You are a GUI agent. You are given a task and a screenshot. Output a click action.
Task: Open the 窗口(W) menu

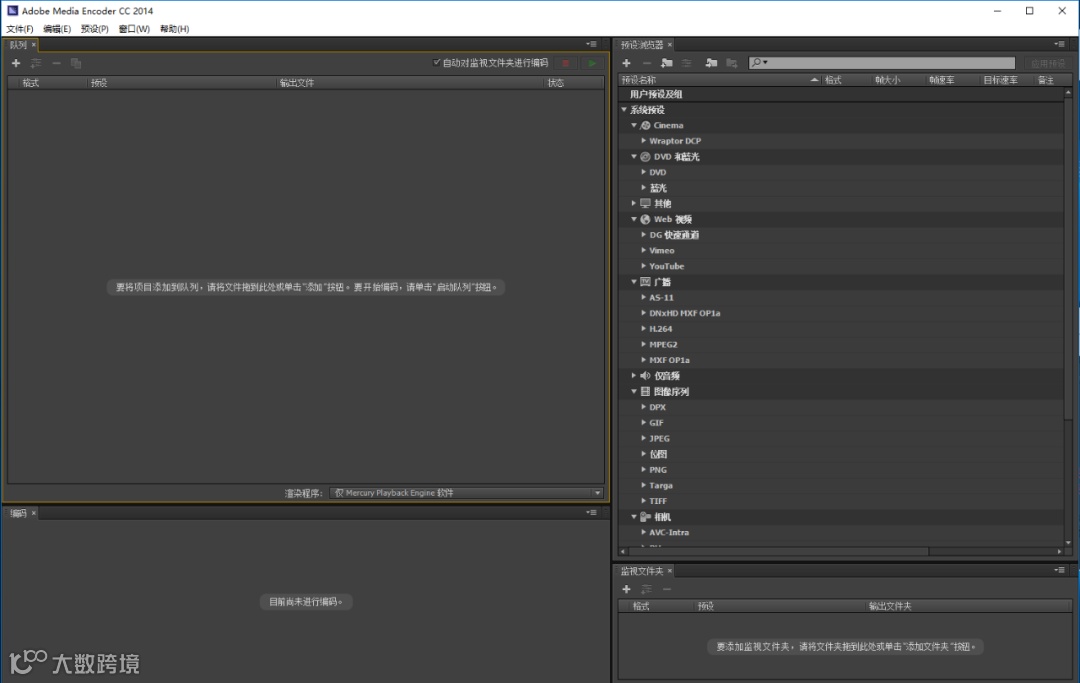134,29
